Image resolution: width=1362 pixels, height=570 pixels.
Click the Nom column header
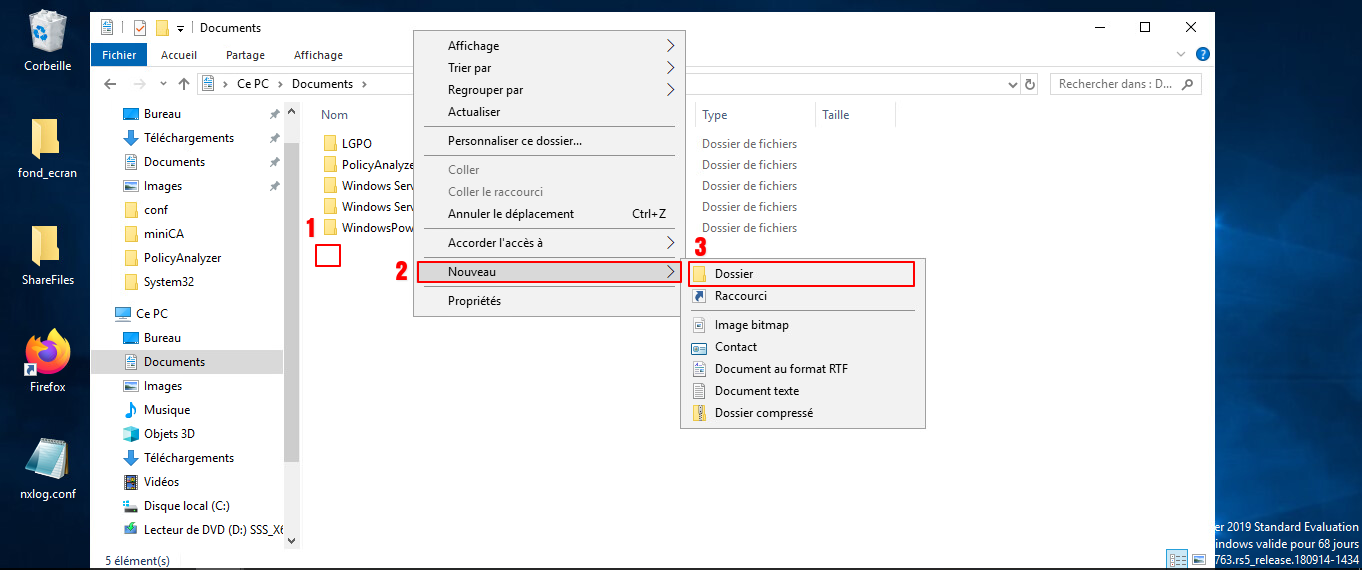334,115
